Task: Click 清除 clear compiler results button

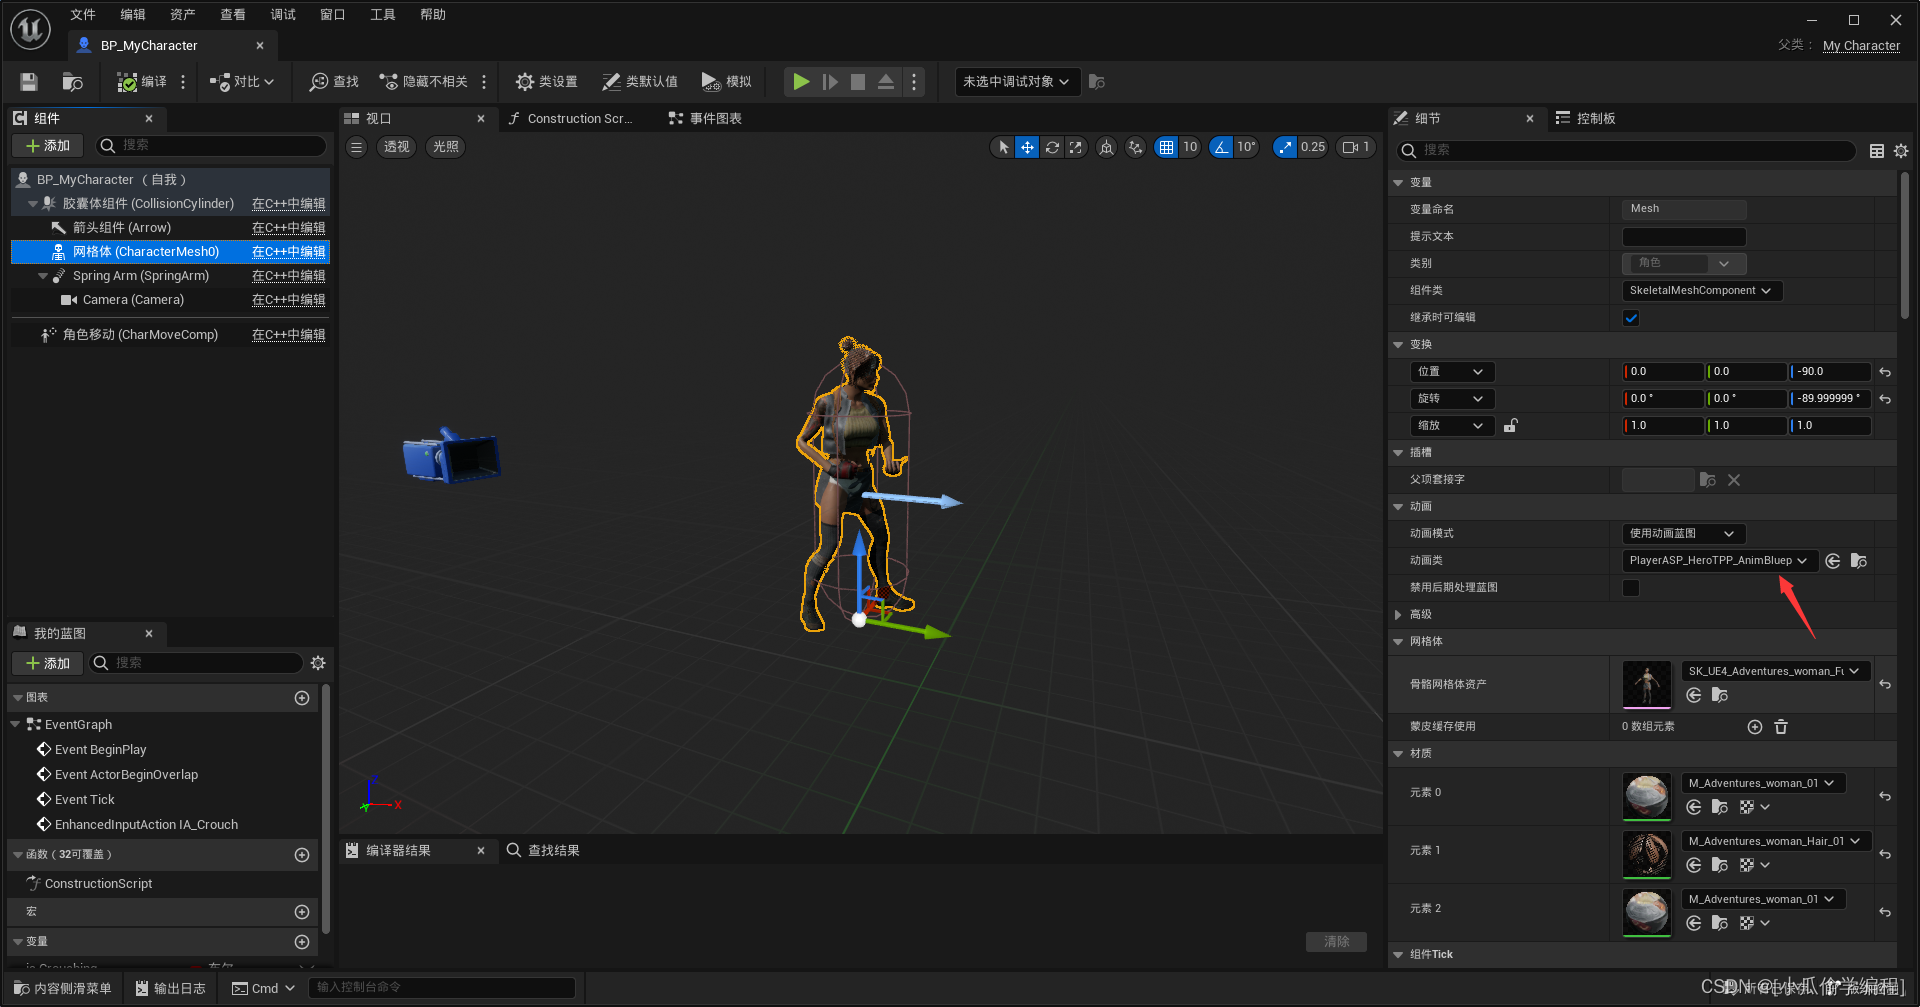Action: [1336, 942]
